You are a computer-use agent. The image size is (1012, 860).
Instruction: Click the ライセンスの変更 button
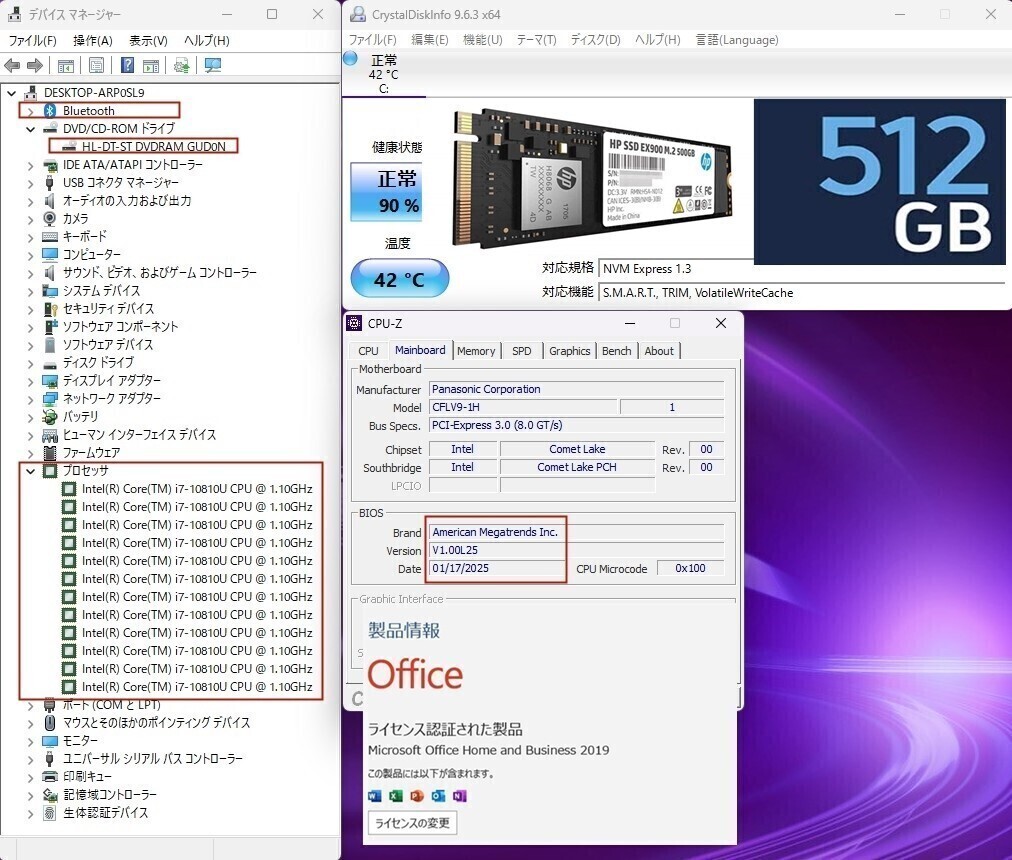(412, 823)
